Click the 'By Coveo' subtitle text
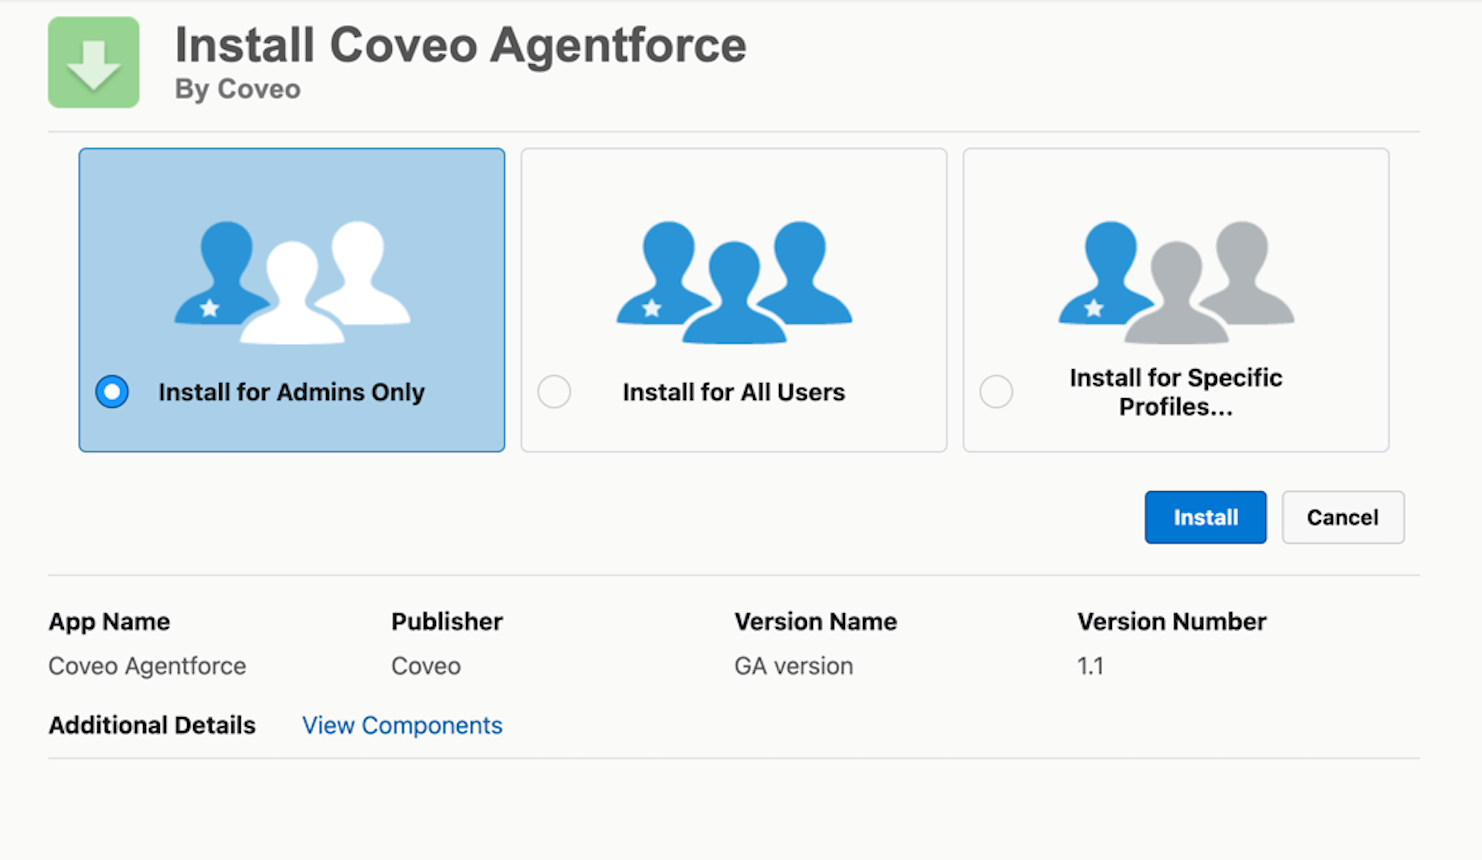 pyautogui.click(x=238, y=89)
